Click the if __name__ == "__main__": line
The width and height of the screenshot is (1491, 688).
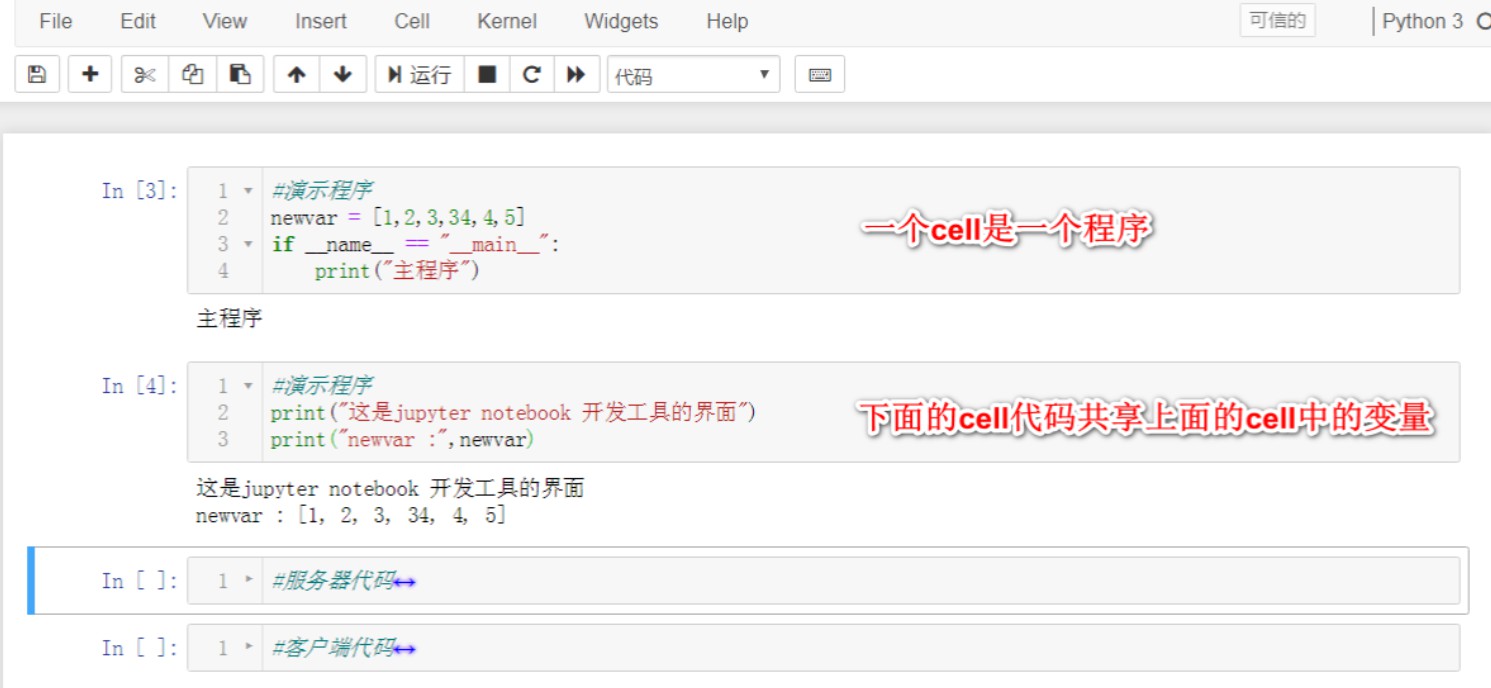click(x=416, y=244)
